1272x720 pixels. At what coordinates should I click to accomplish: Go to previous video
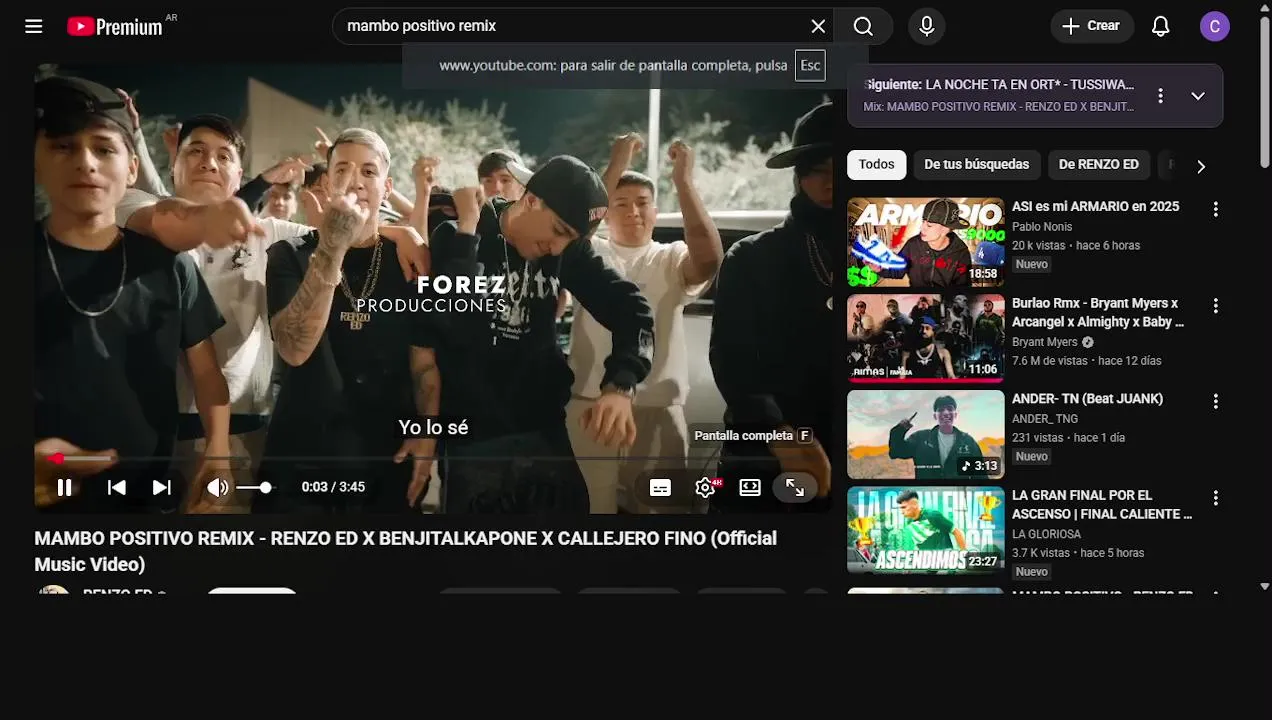point(117,487)
